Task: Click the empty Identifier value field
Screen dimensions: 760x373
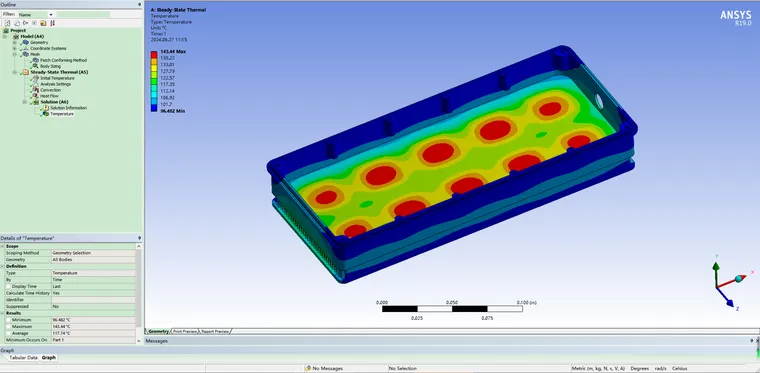Action: click(93, 300)
